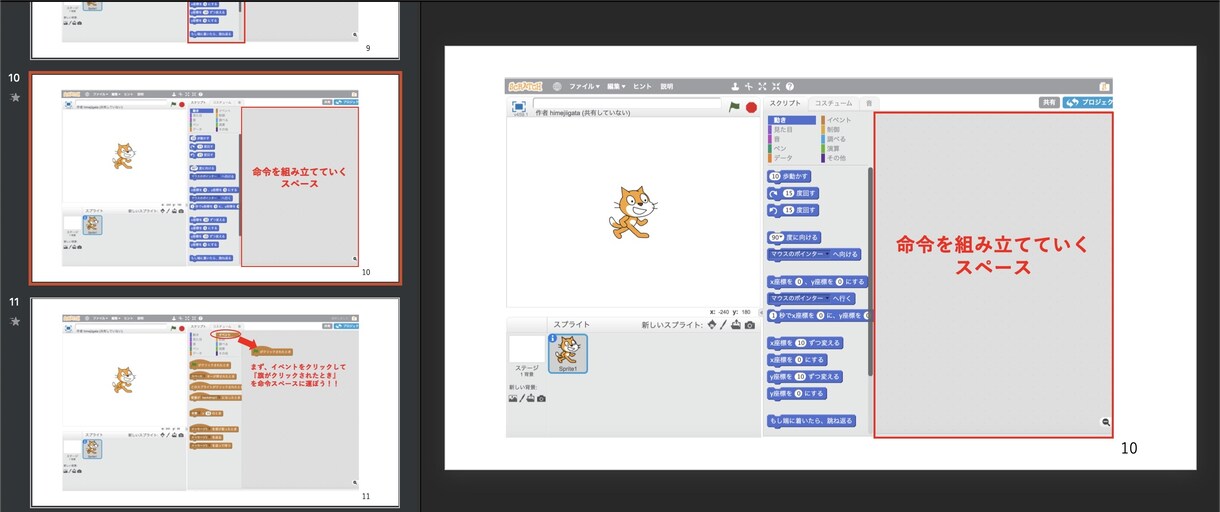This screenshot has height=512, width=1220.
Task: Click the shrink sprite icon on main slide
Action: coord(775,87)
